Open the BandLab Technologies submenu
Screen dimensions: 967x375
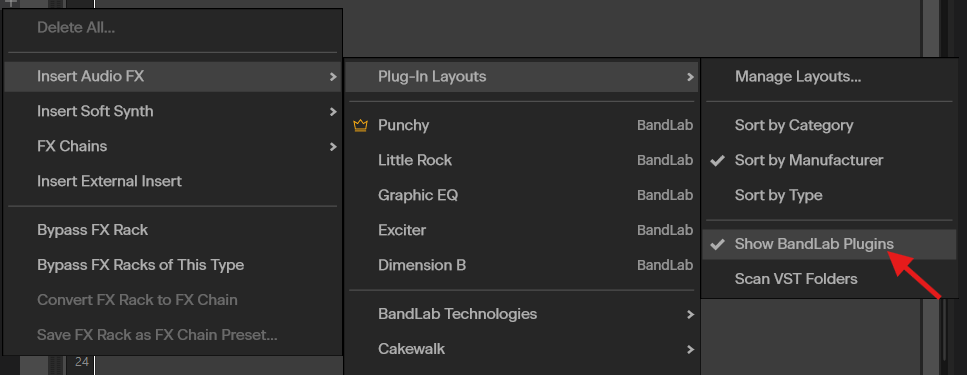click(x=522, y=314)
